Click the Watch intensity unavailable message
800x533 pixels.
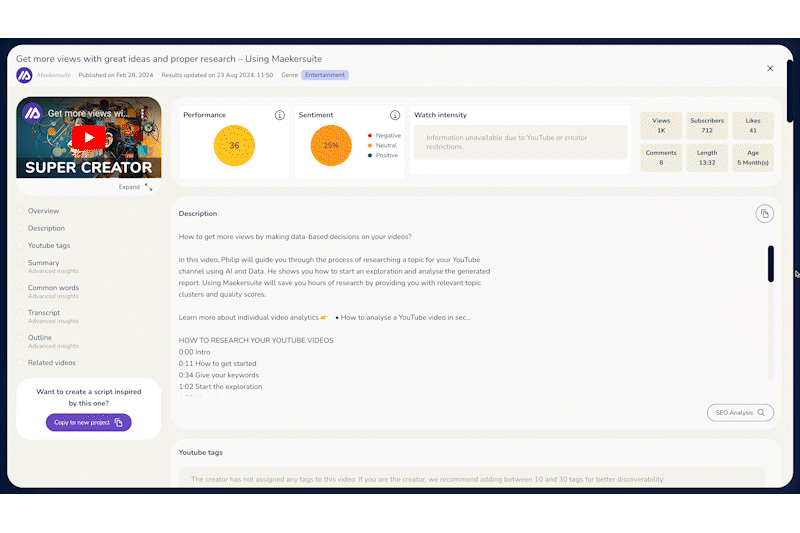pyautogui.click(x=520, y=142)
